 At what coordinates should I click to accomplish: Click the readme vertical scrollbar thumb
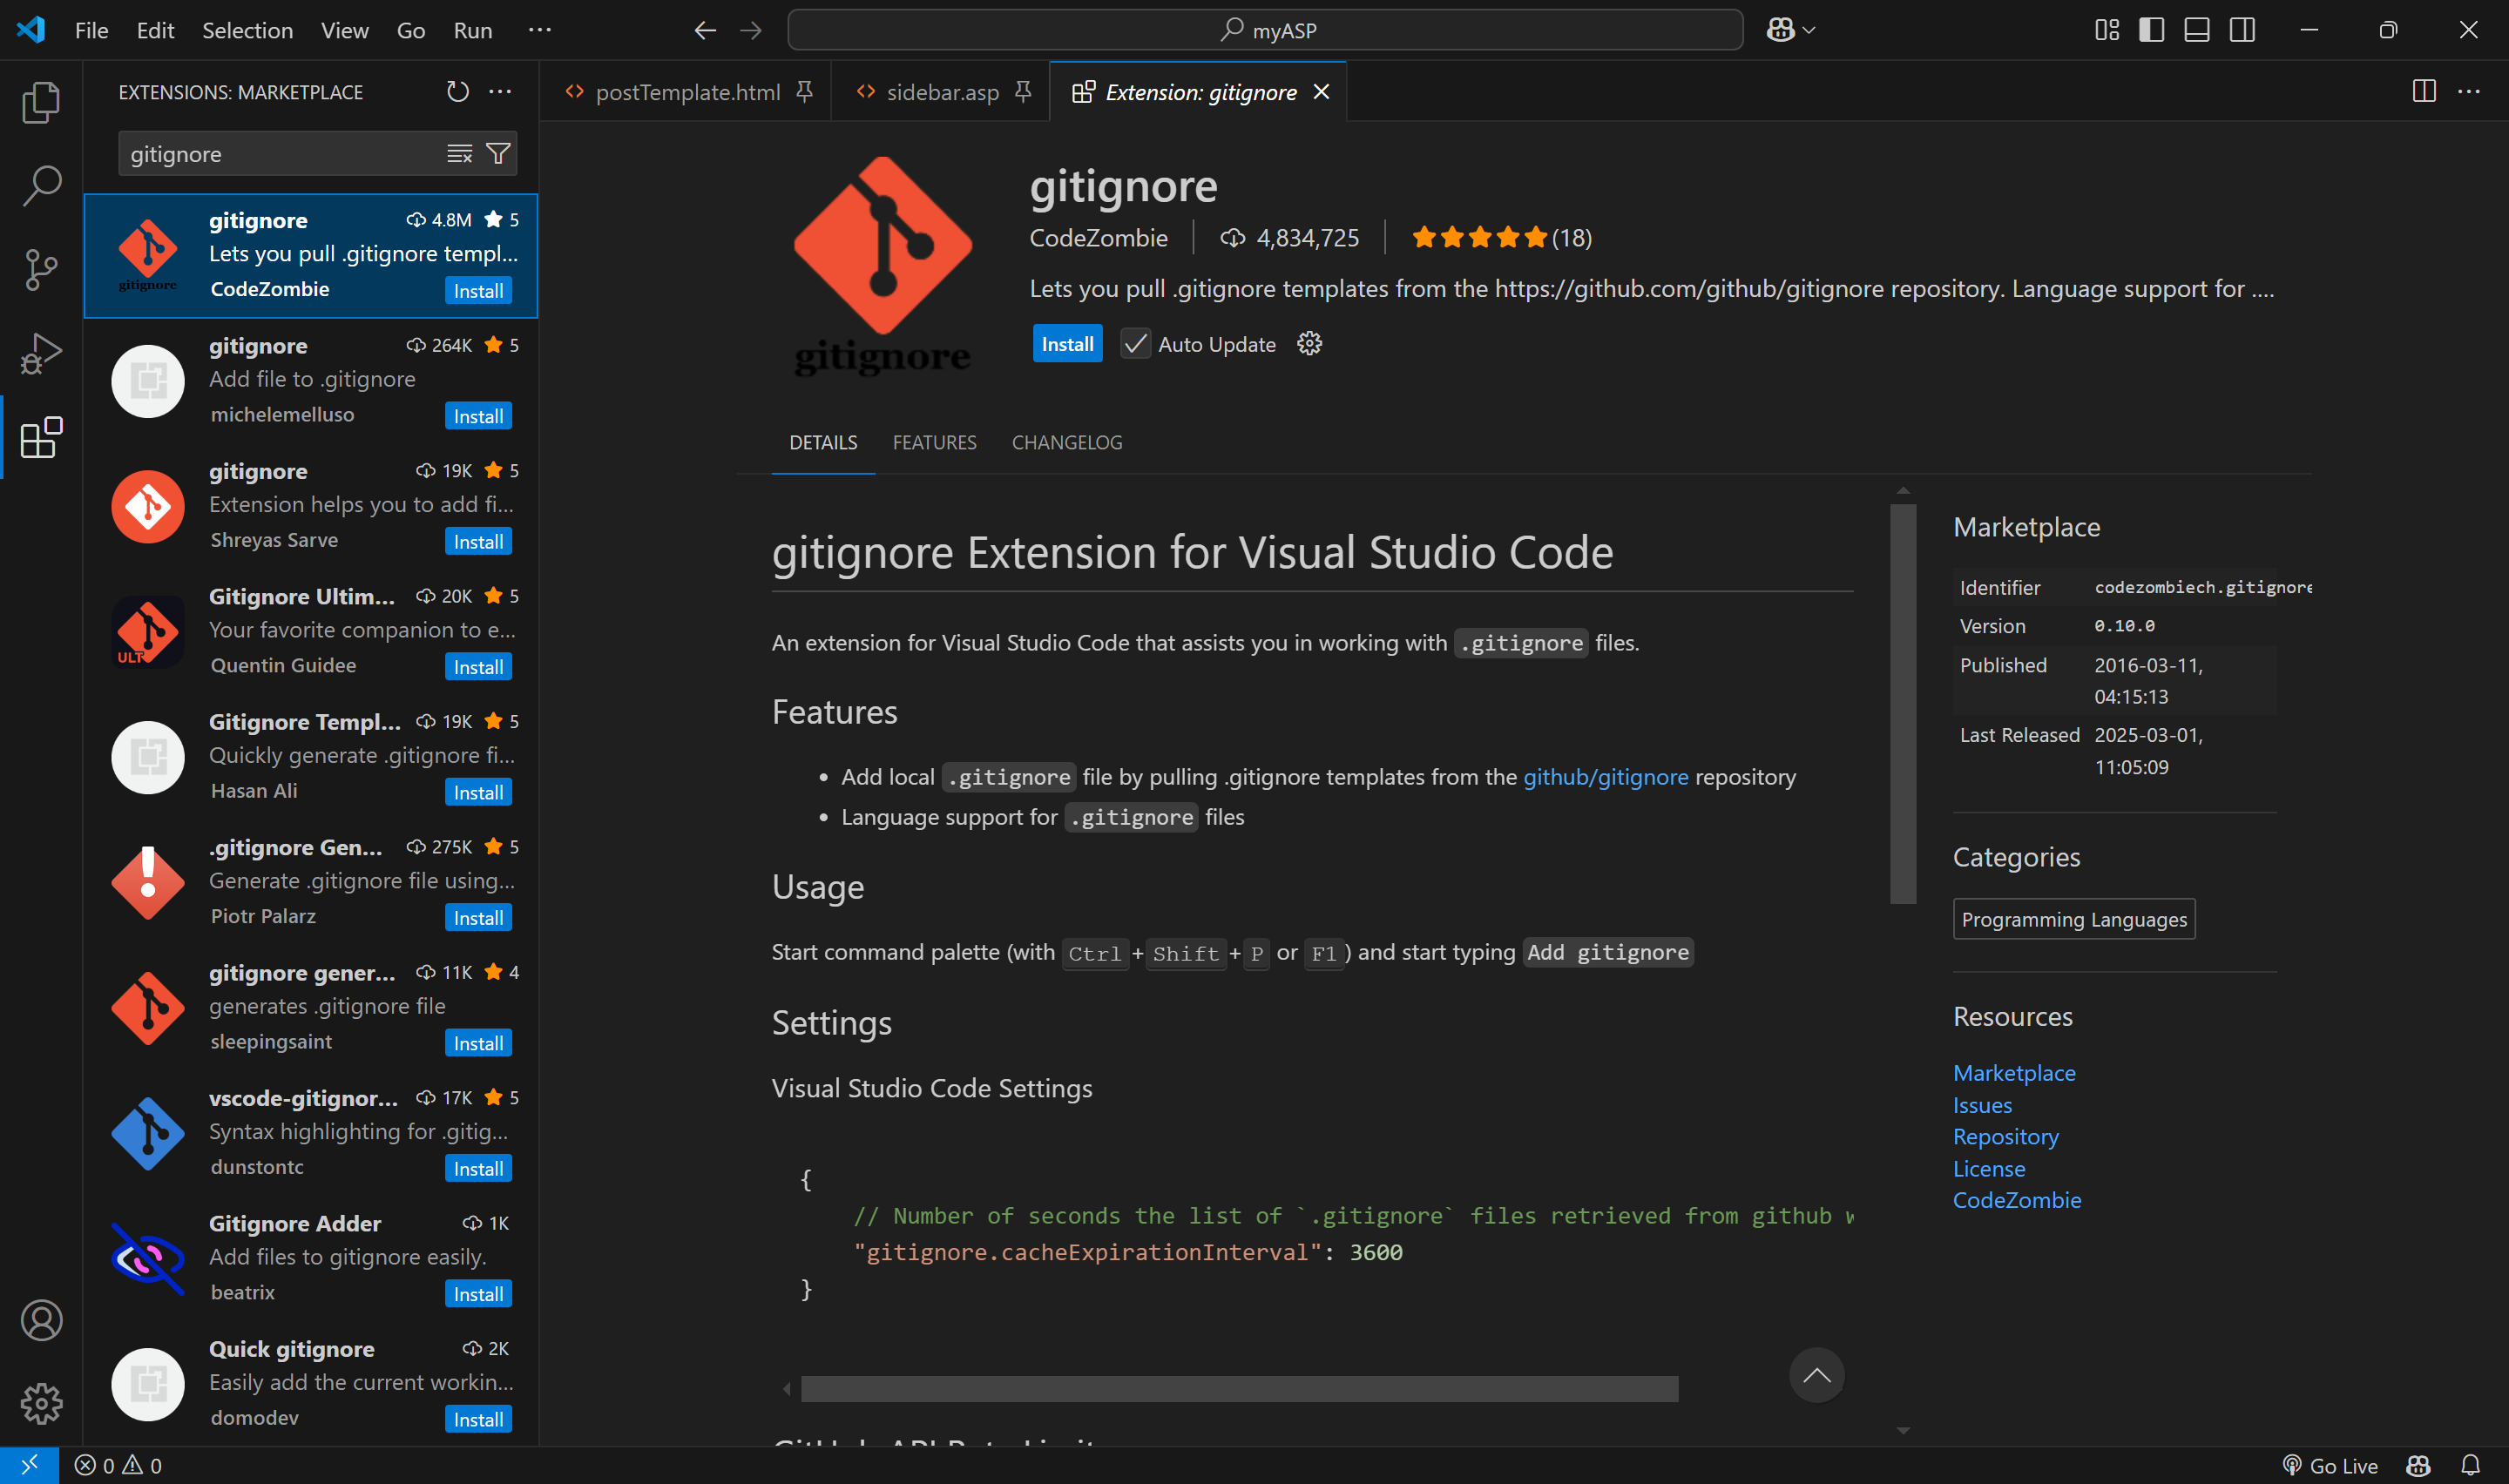point(1903,704)
